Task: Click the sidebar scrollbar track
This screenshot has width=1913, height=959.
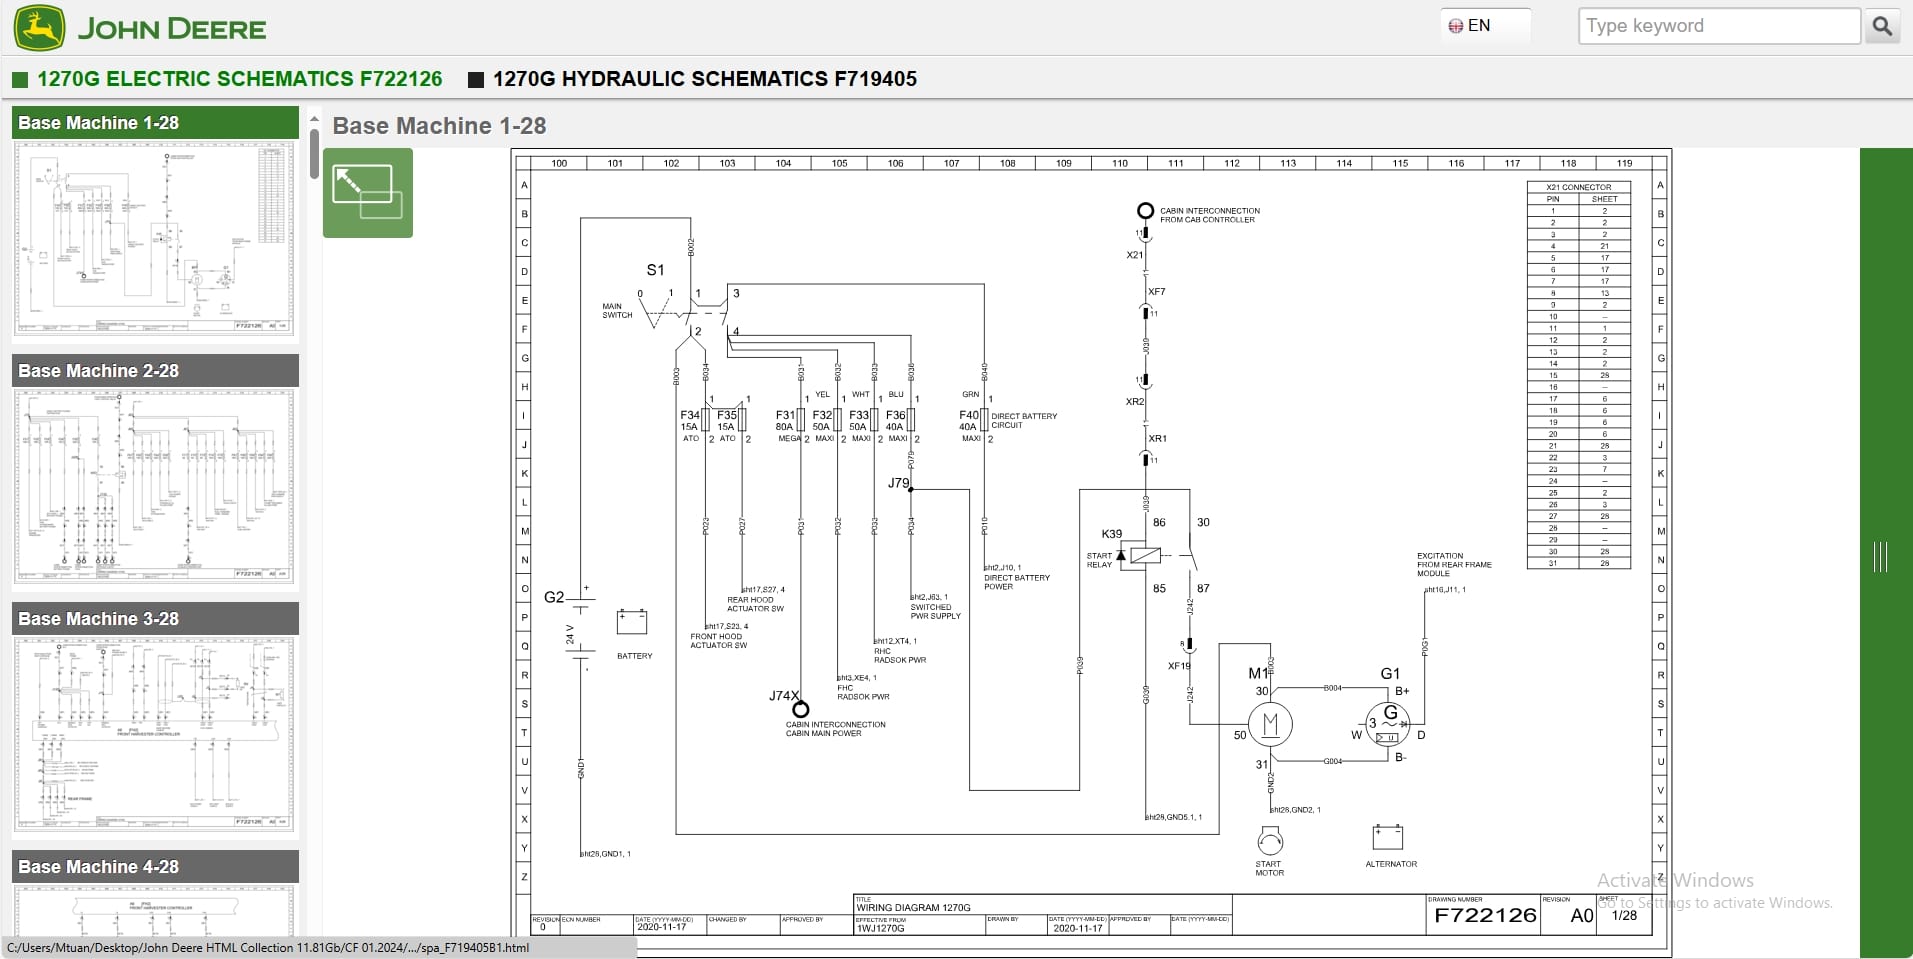Action: [314, 500]
